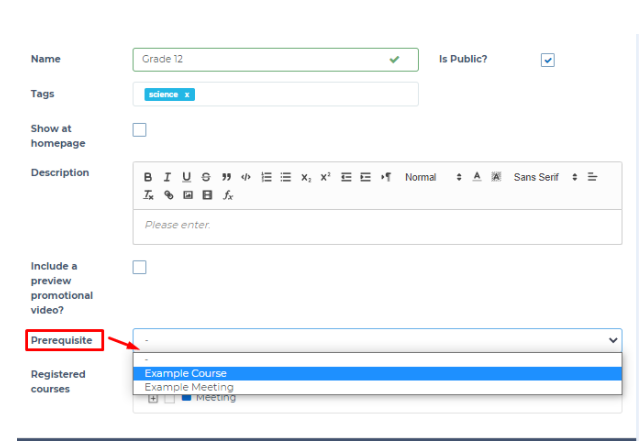The height and width of the screenshot is (448, 644).
Task: Click the formula fx icon
Action: (227, 195)
